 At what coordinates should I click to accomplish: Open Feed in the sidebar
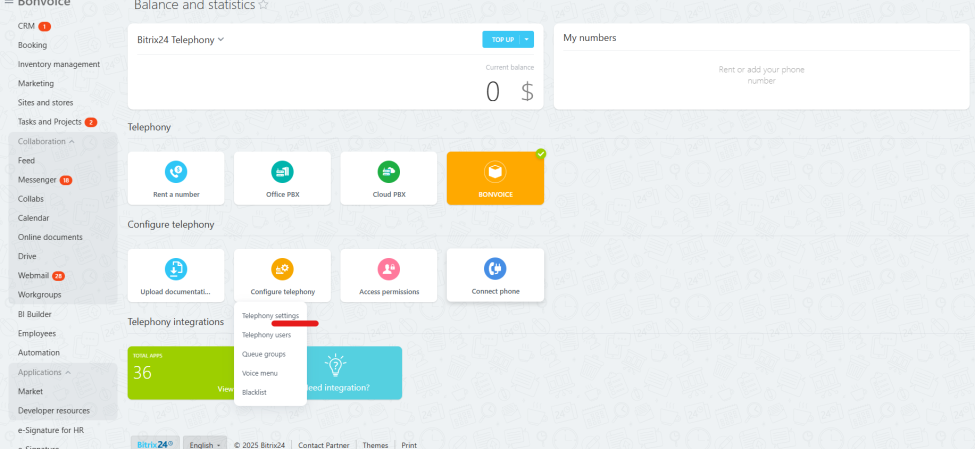(x=26, y=160)
